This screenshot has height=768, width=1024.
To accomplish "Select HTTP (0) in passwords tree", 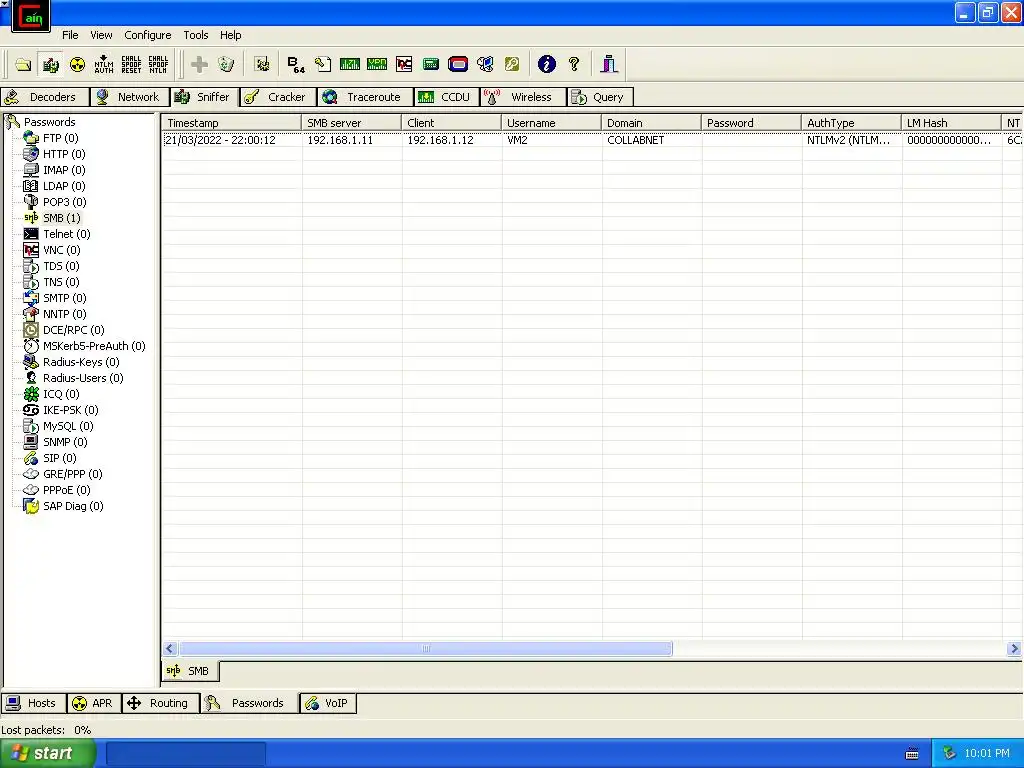I will pyautogui.click(x=64, y=154).
